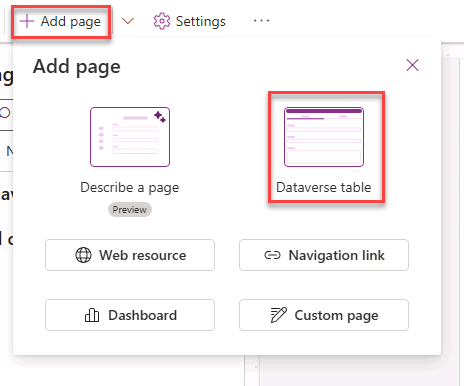Choose the Navigation link button
Viewport: 464px width, 386px height.
coord(324,255)
